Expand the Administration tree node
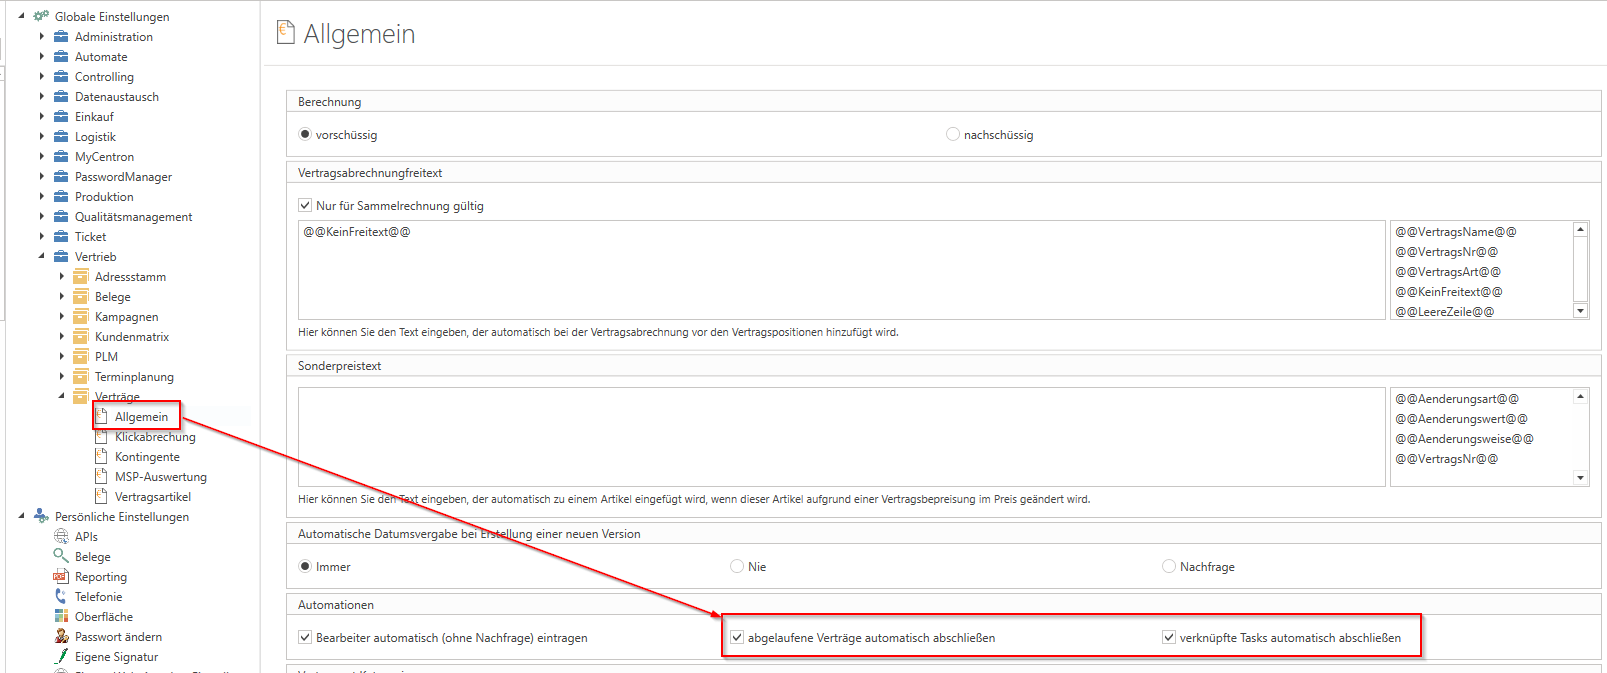Image resolution: width=1607 pixels, height=673 pixels. [41, 36]
